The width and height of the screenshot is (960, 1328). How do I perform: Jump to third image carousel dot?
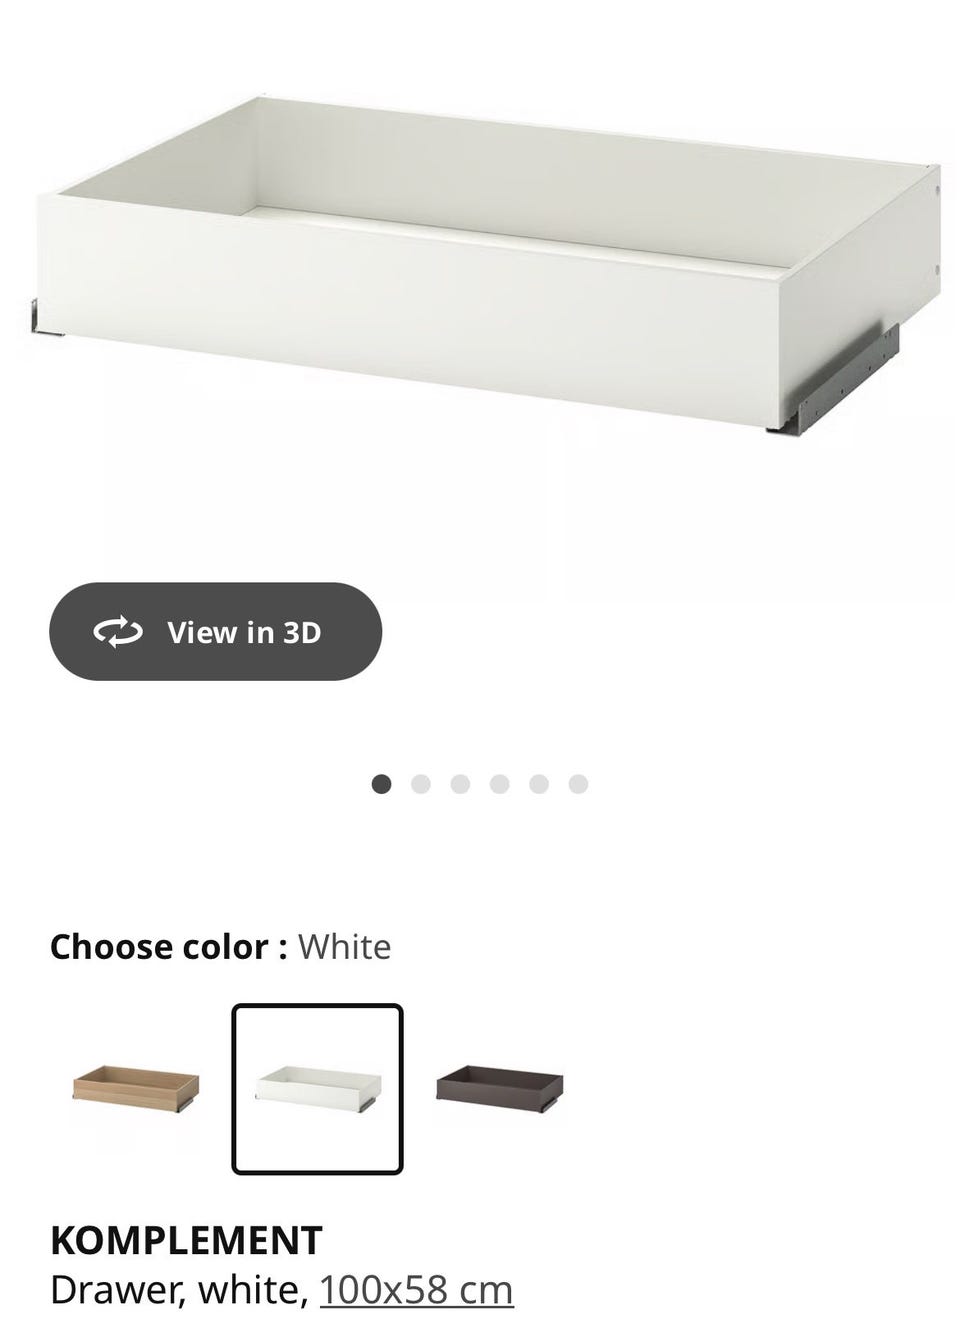pyautogui.click(x=460, y=784)
